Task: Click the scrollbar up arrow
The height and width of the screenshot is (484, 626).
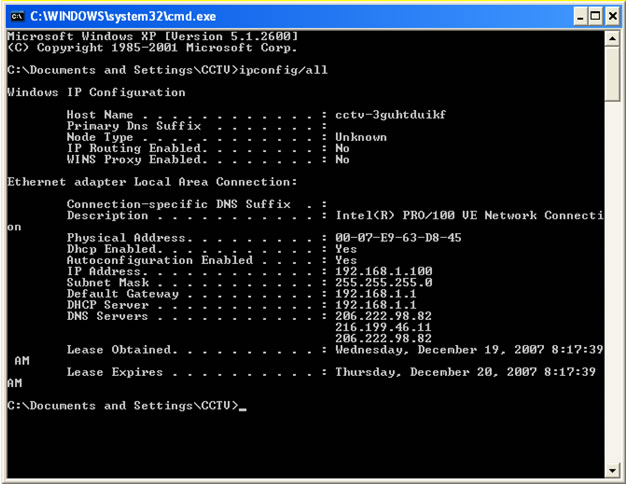Action: tap(612, 39)
